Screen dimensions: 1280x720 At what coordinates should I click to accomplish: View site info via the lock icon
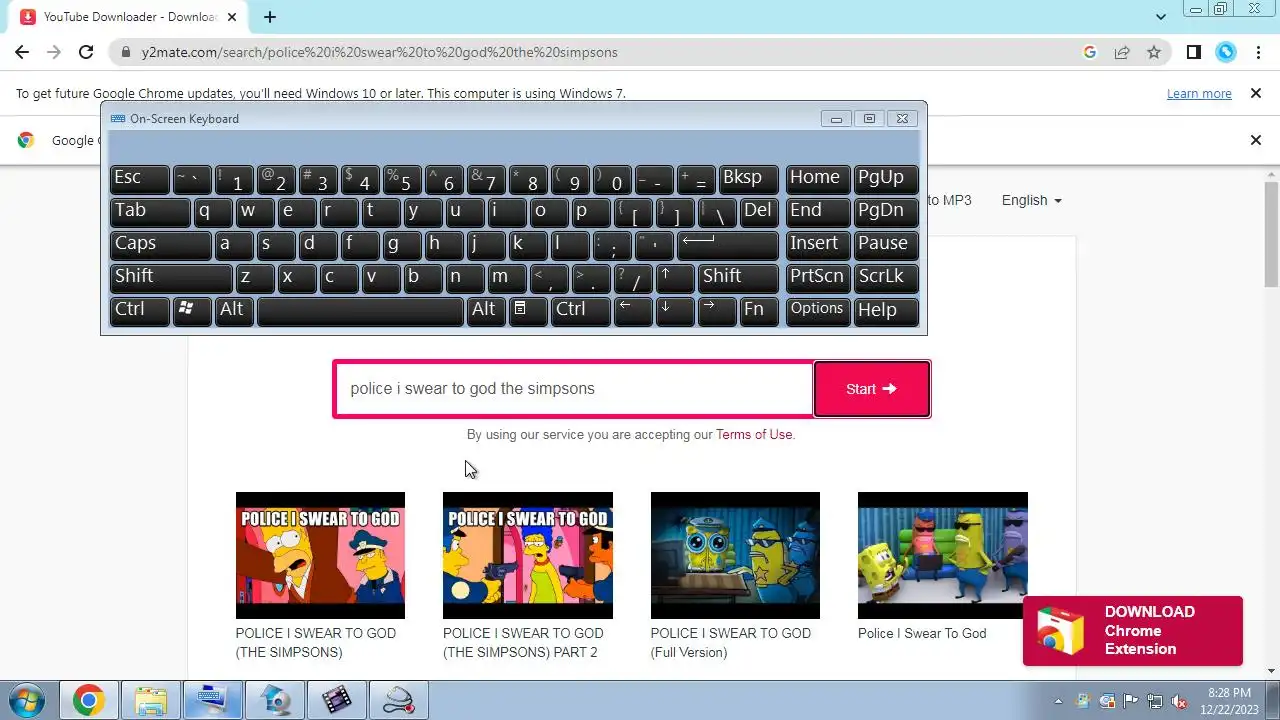pos(126,52)
